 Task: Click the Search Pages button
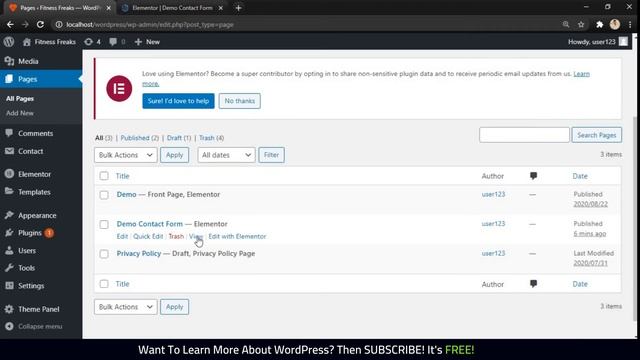597,135
